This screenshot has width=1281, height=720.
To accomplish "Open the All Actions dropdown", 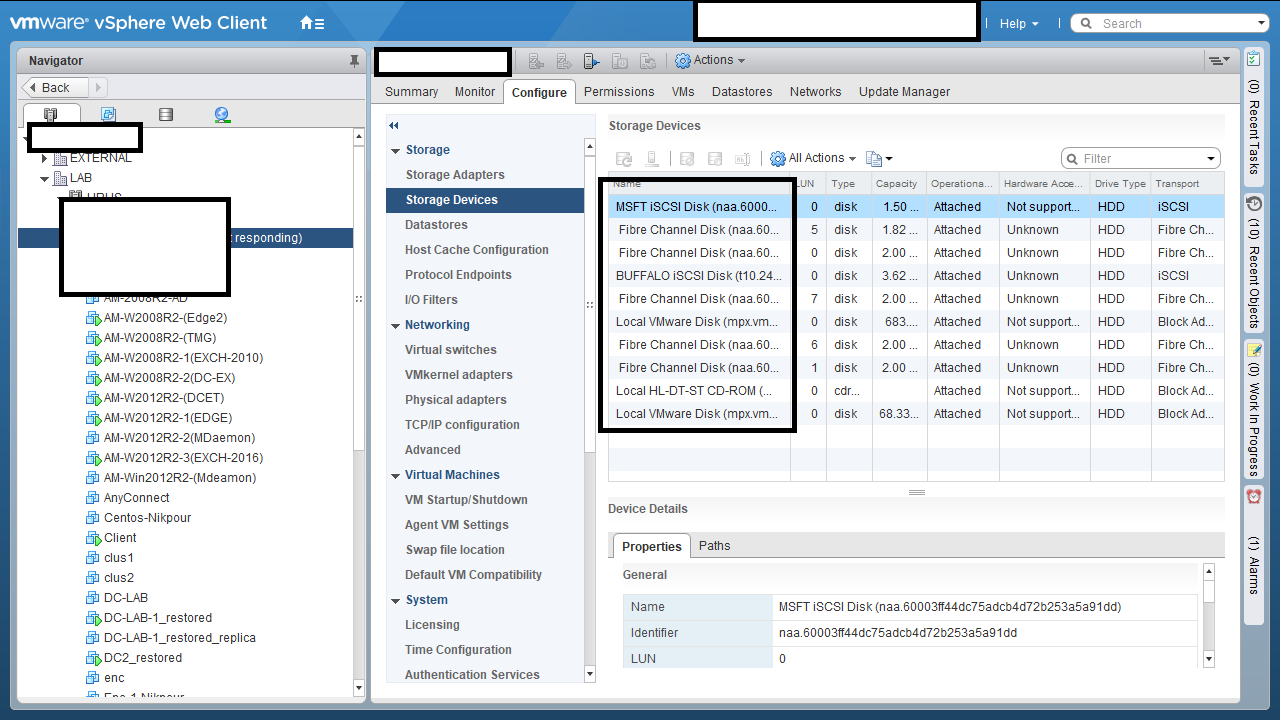I will 812,158.
